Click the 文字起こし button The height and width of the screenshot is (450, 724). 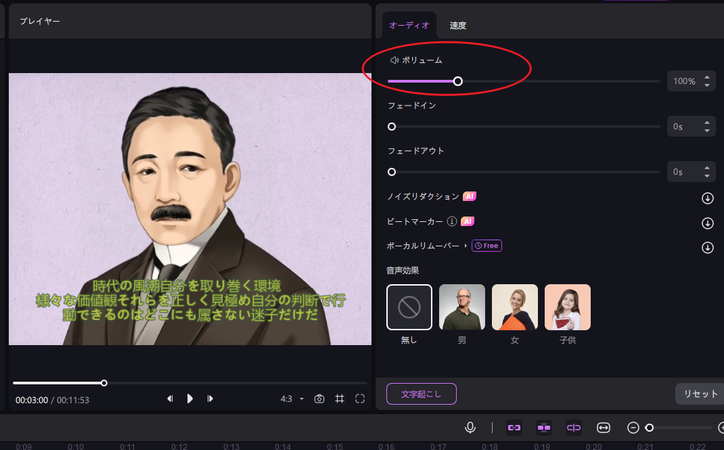click(x=421, y=394)
